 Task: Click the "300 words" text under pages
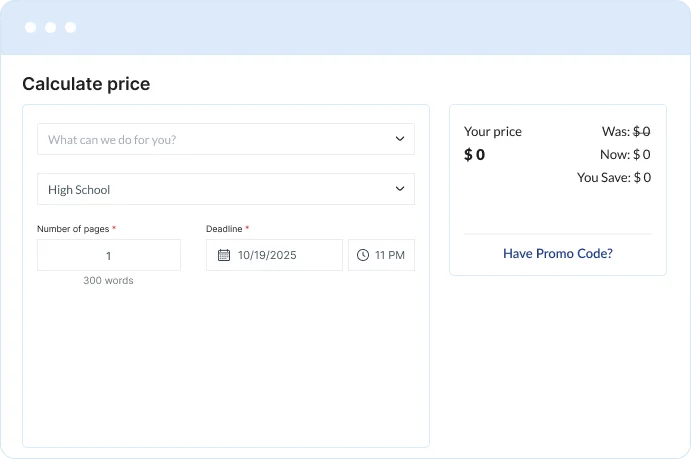pos(108,281)
